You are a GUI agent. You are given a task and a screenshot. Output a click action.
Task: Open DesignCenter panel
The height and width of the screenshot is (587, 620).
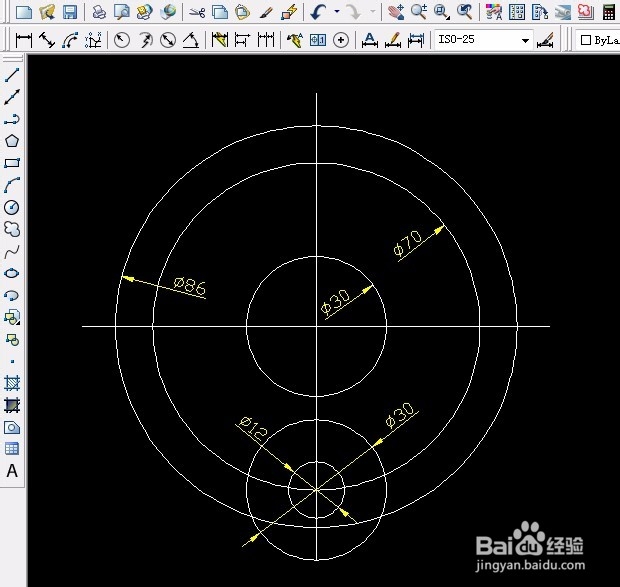tap(517, 12)
